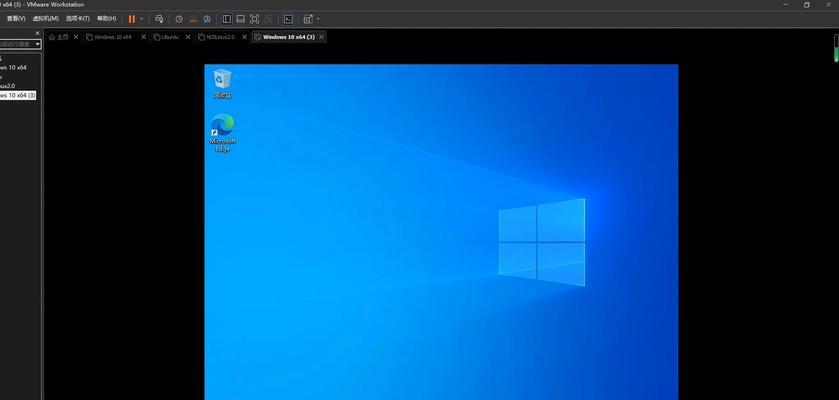Switch to the NDLinux2.0 tab
This screenshot has height=400, width=839.
[217, 37]
